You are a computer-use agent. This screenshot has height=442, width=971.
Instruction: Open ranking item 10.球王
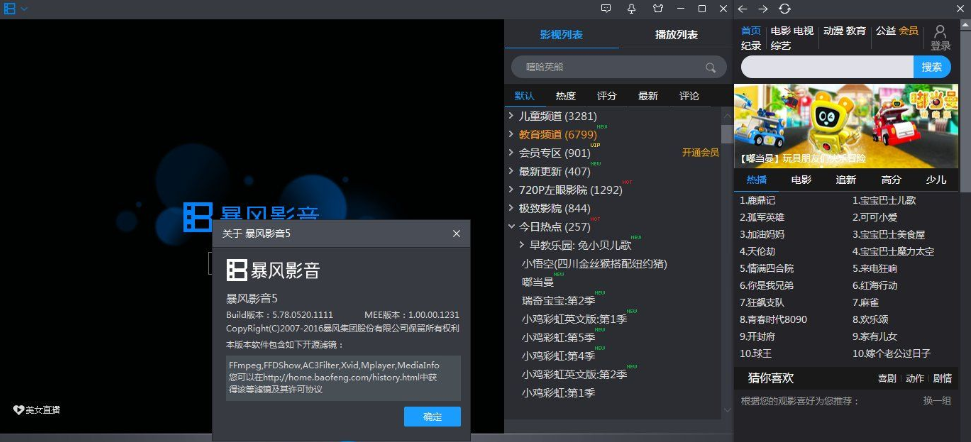[x=755, y=353]
